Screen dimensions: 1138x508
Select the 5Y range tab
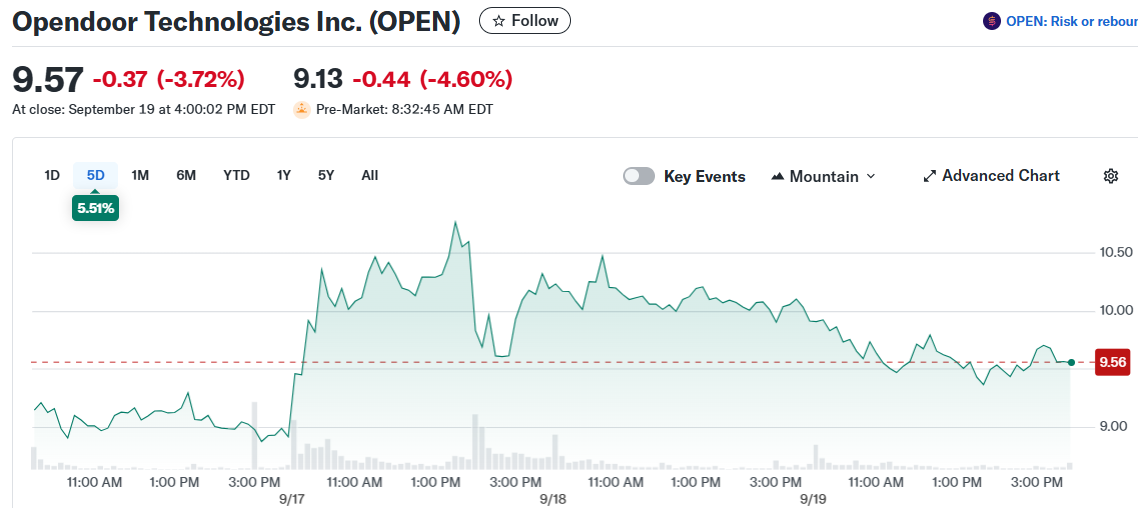[326, 176]
